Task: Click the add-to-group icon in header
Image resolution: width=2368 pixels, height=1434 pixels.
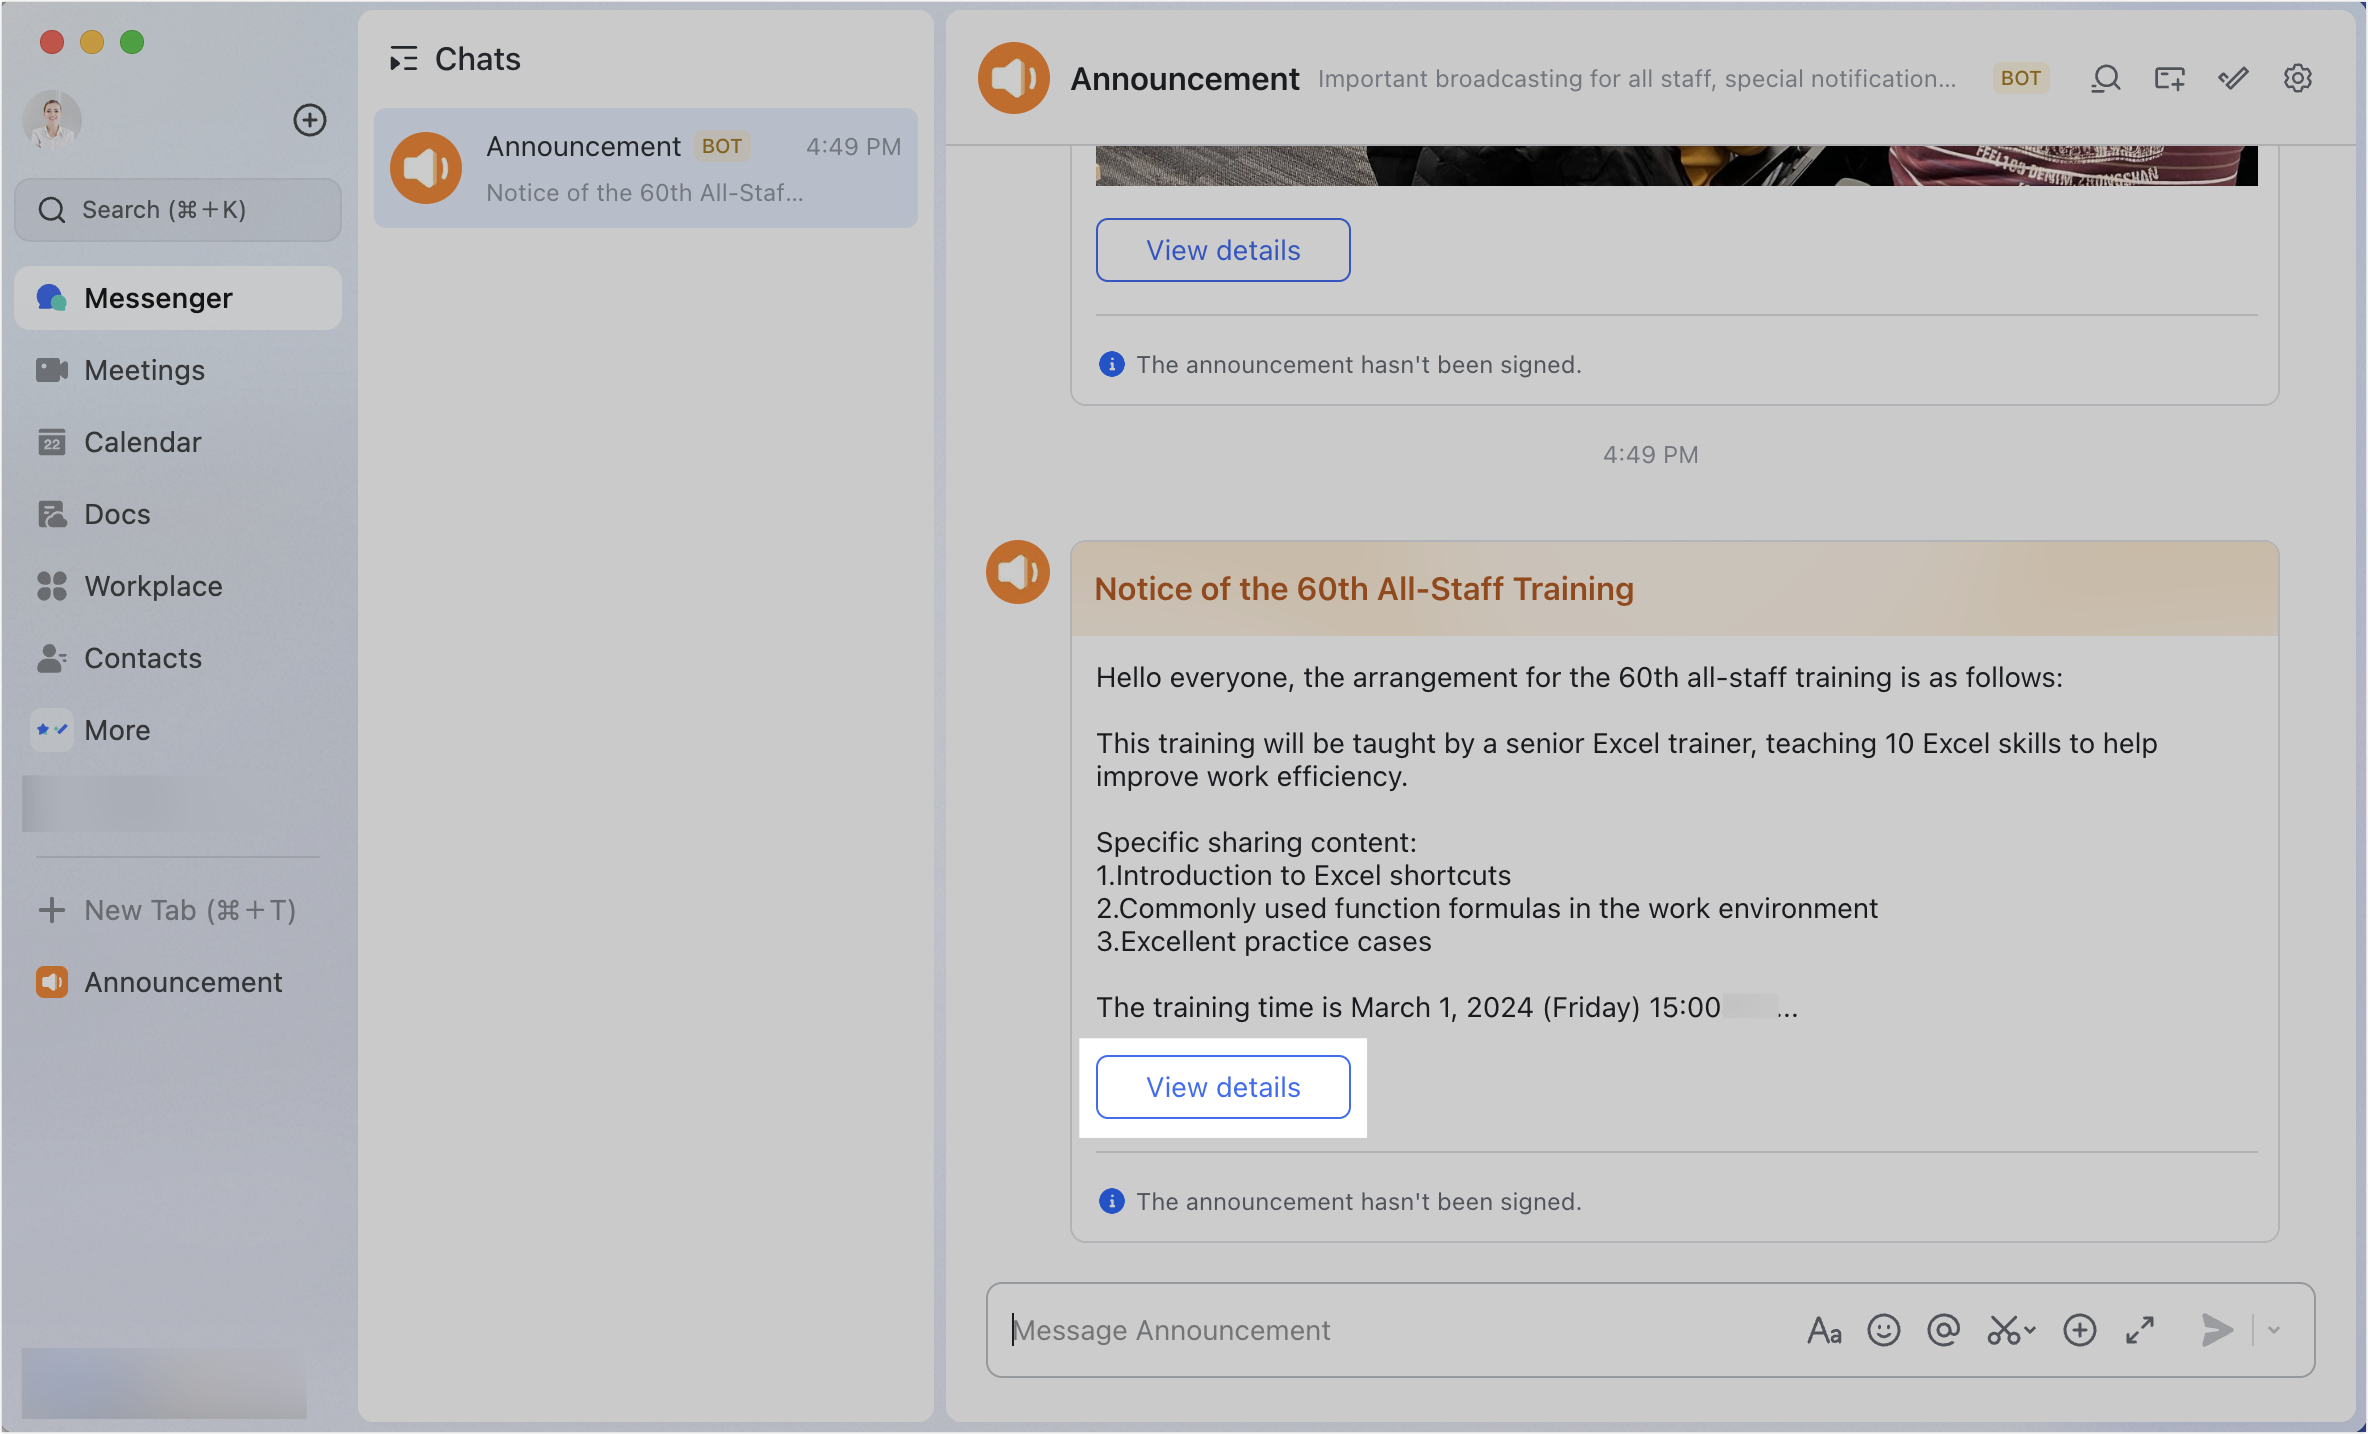Action: click(x=2169, y=78)
